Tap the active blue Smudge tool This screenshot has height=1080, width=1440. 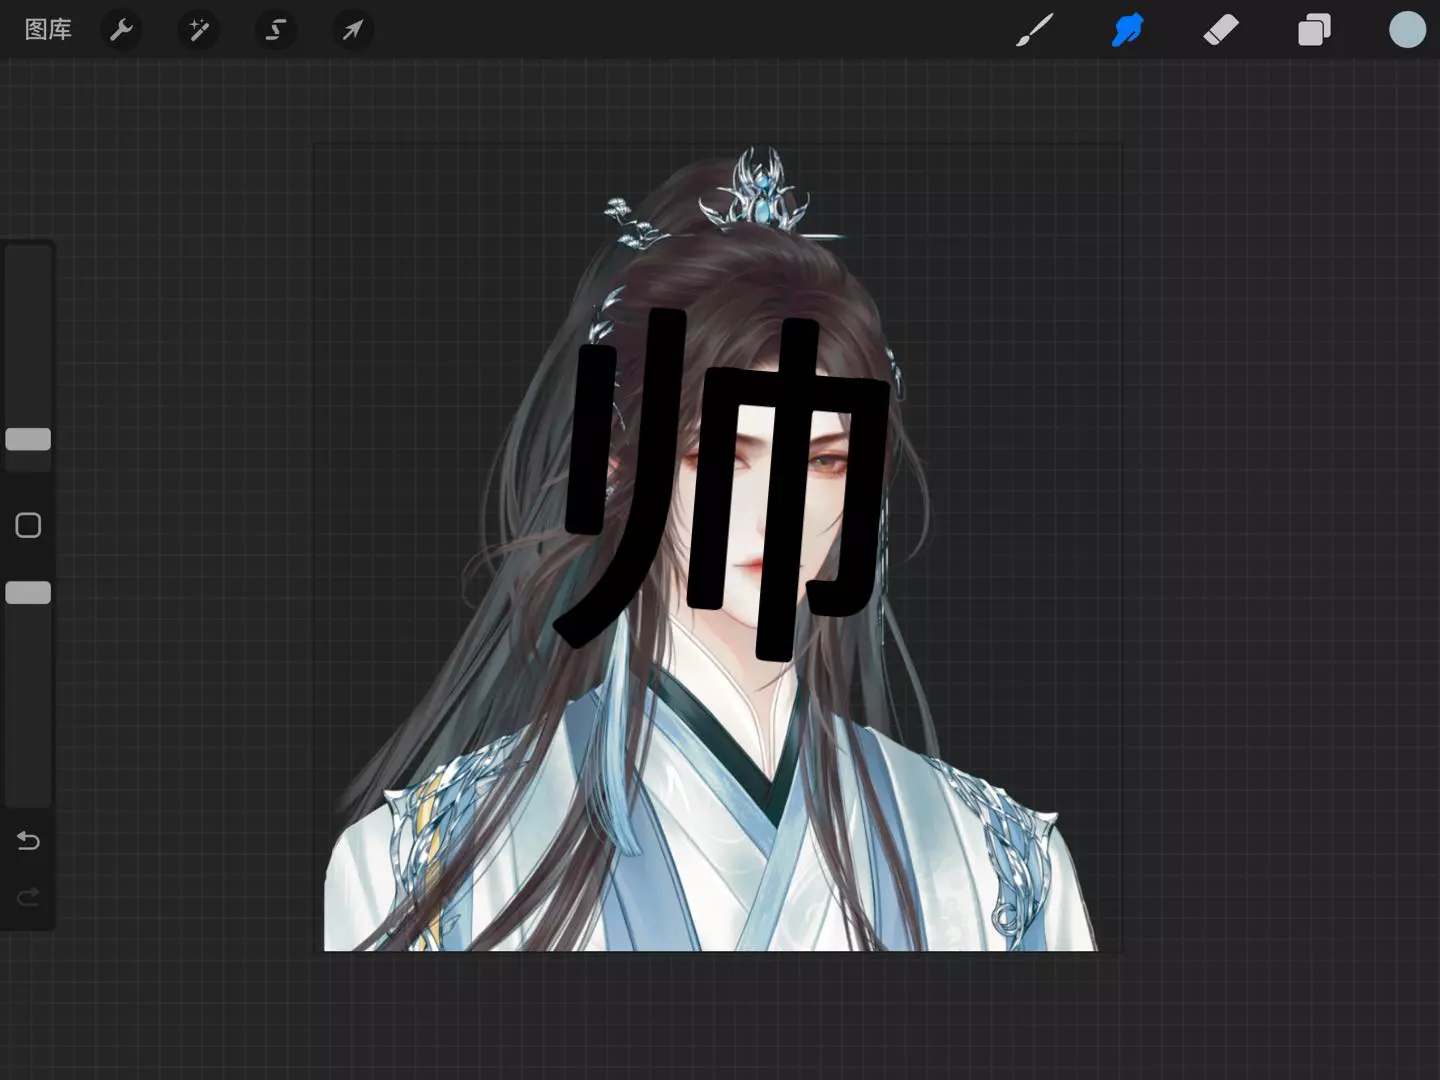(x=1127, y=30)
